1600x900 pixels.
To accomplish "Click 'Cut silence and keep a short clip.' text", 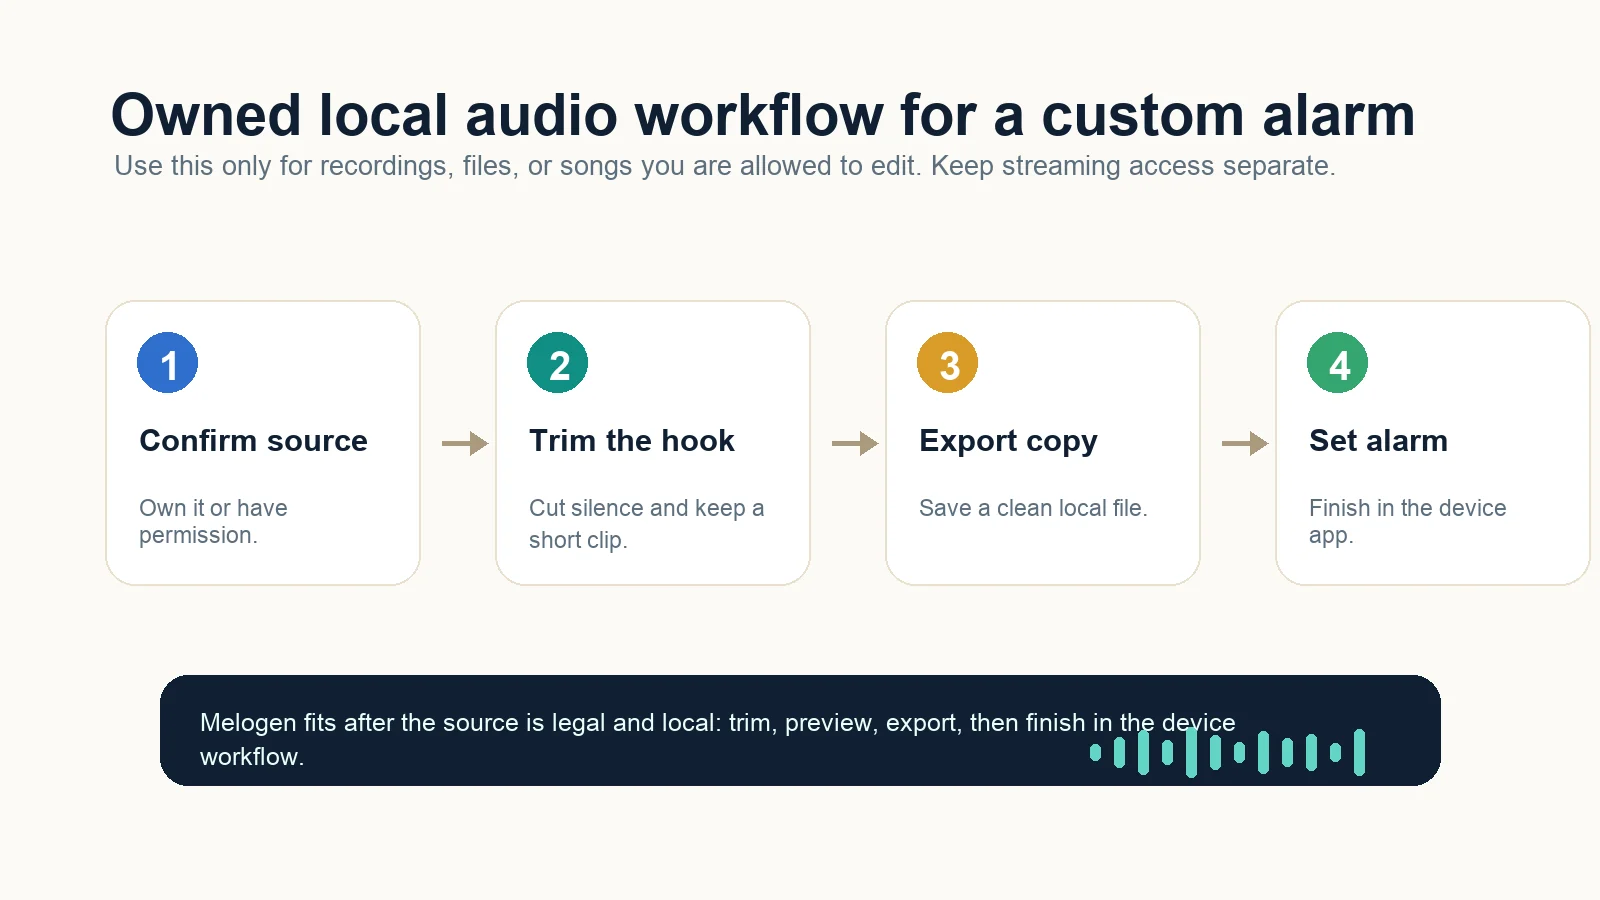I will 646,524.
